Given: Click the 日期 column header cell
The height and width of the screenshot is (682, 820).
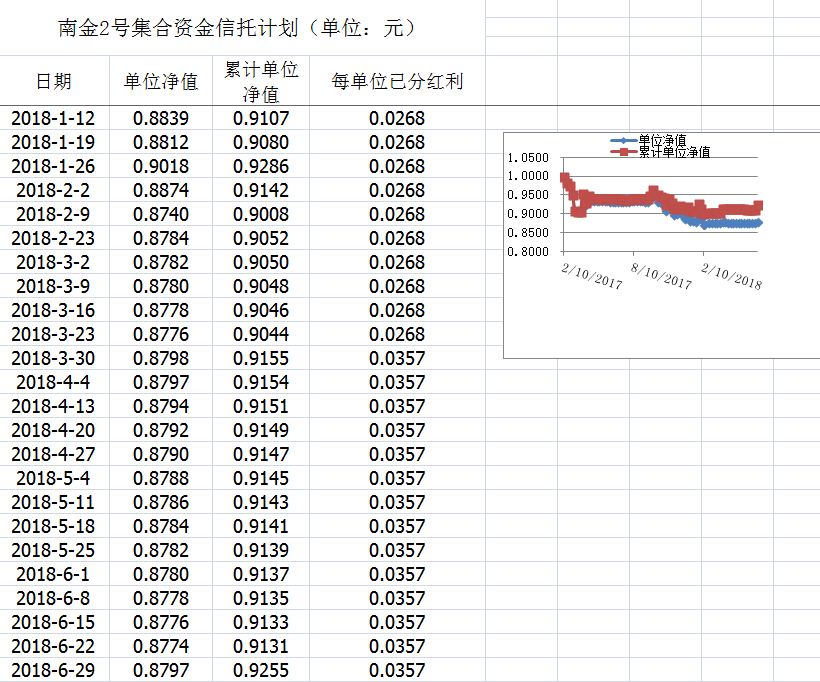Looking at the screenshot, I should point(54,81).
